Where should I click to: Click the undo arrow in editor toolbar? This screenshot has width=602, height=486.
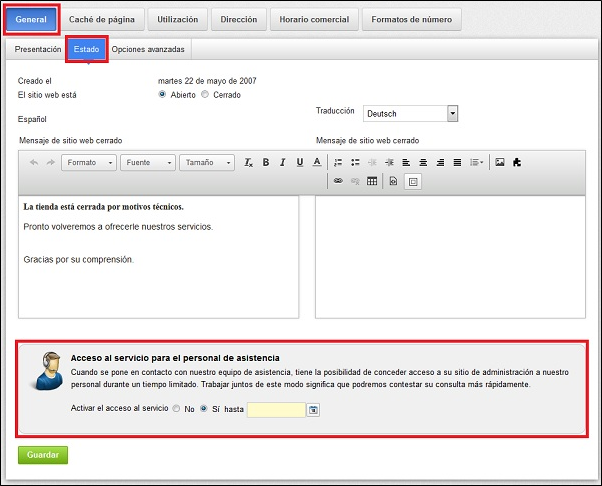[34, 162]
